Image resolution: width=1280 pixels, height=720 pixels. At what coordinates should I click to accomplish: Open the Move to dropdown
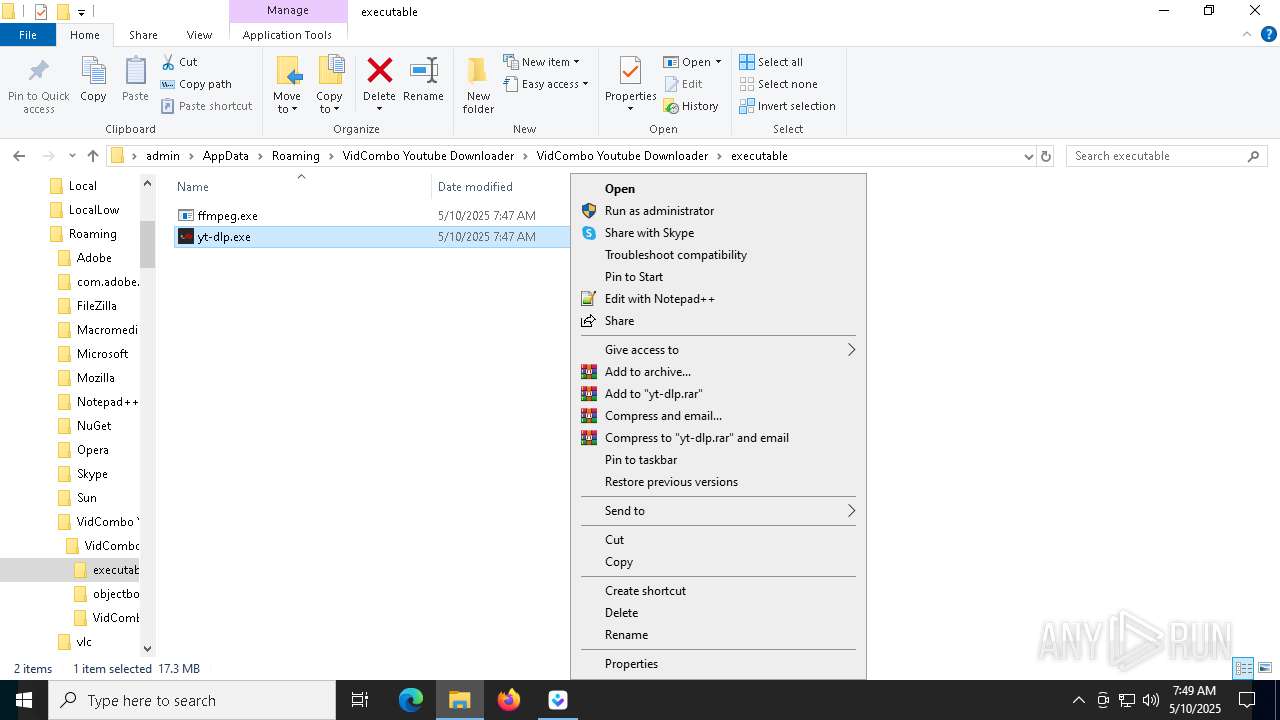coord(287,85)
